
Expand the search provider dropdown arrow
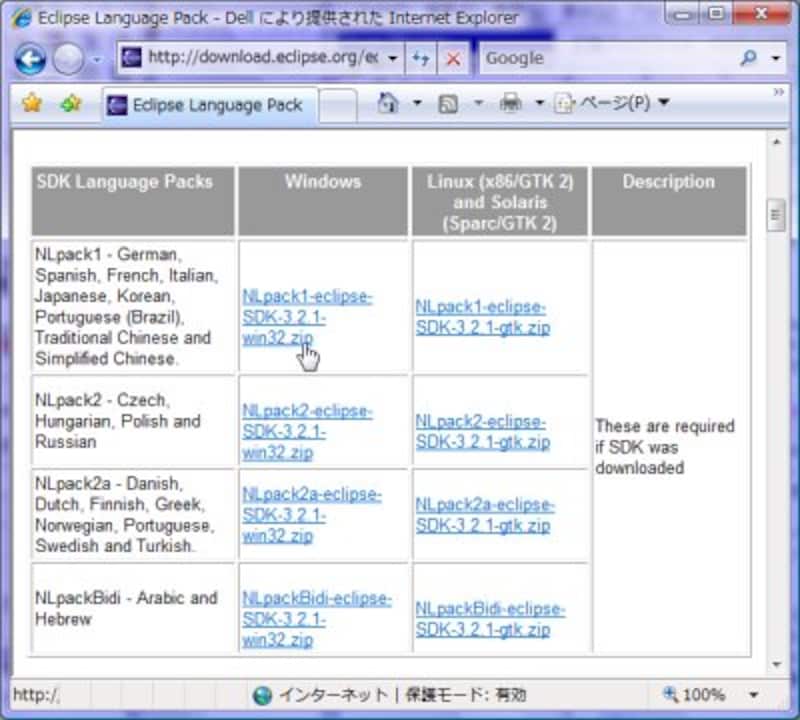click(x=775, y=58)
